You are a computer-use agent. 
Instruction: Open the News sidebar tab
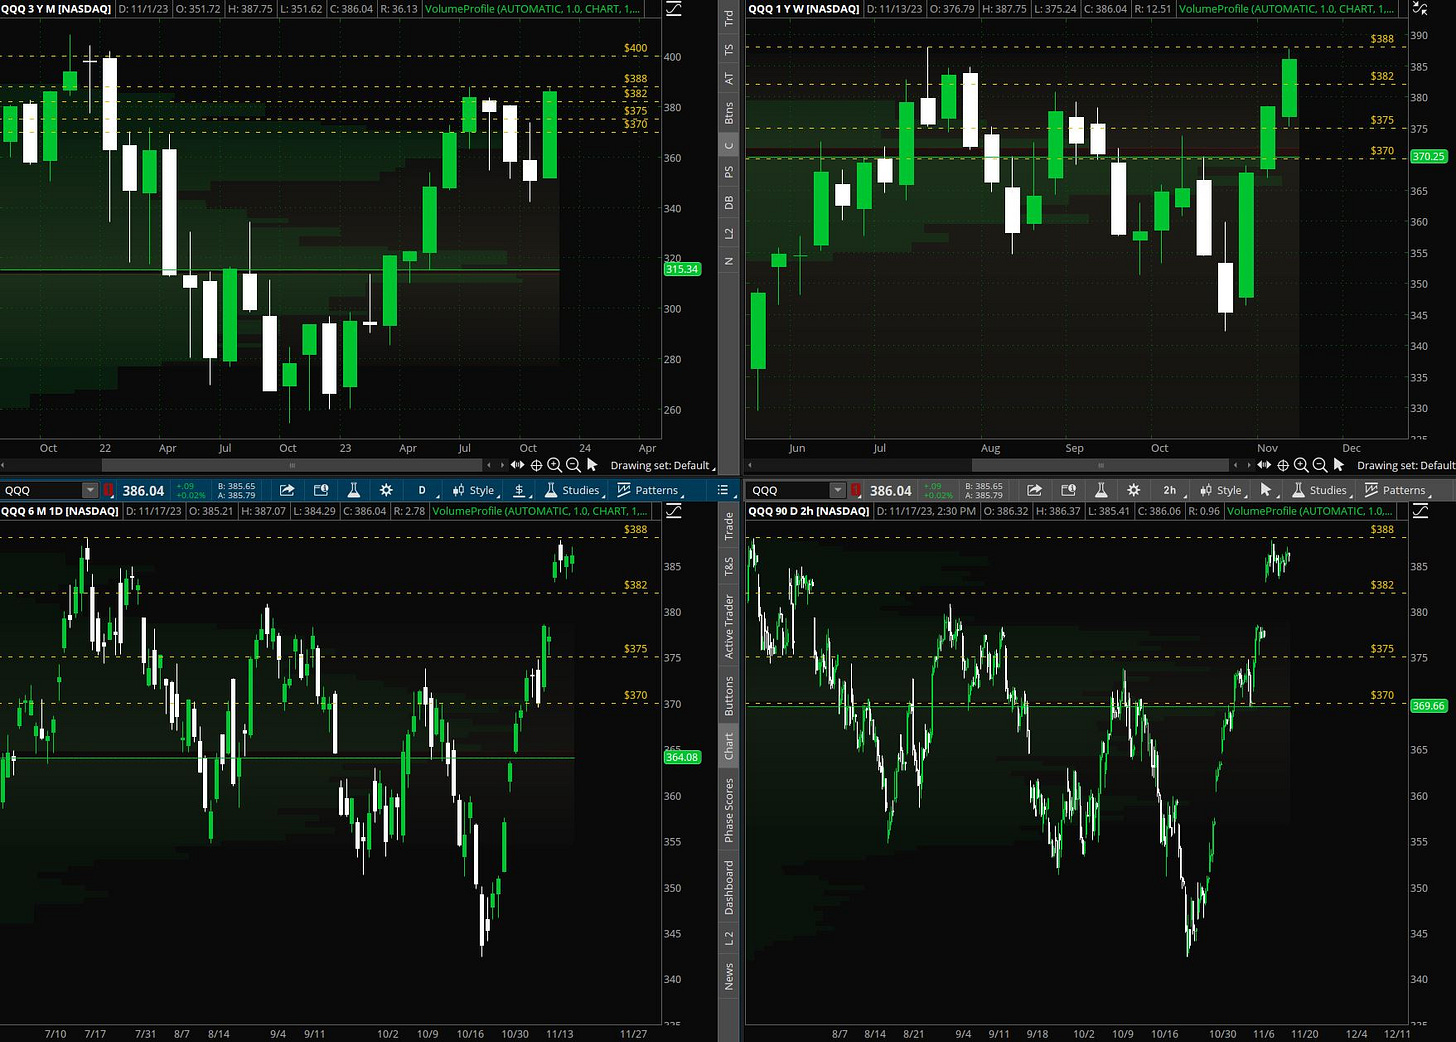(729, 977)
